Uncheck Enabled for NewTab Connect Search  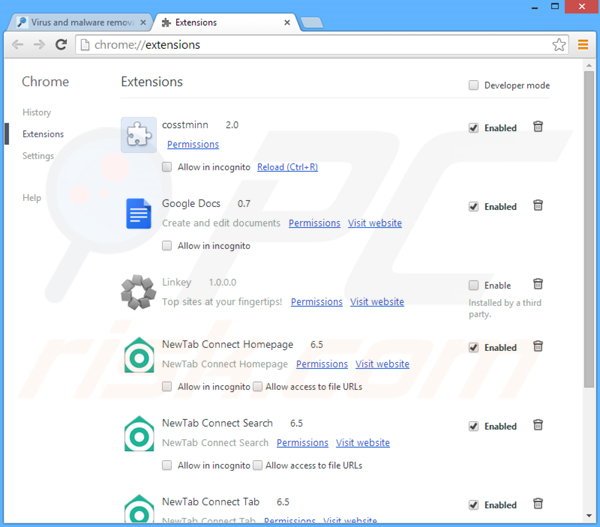473,426
